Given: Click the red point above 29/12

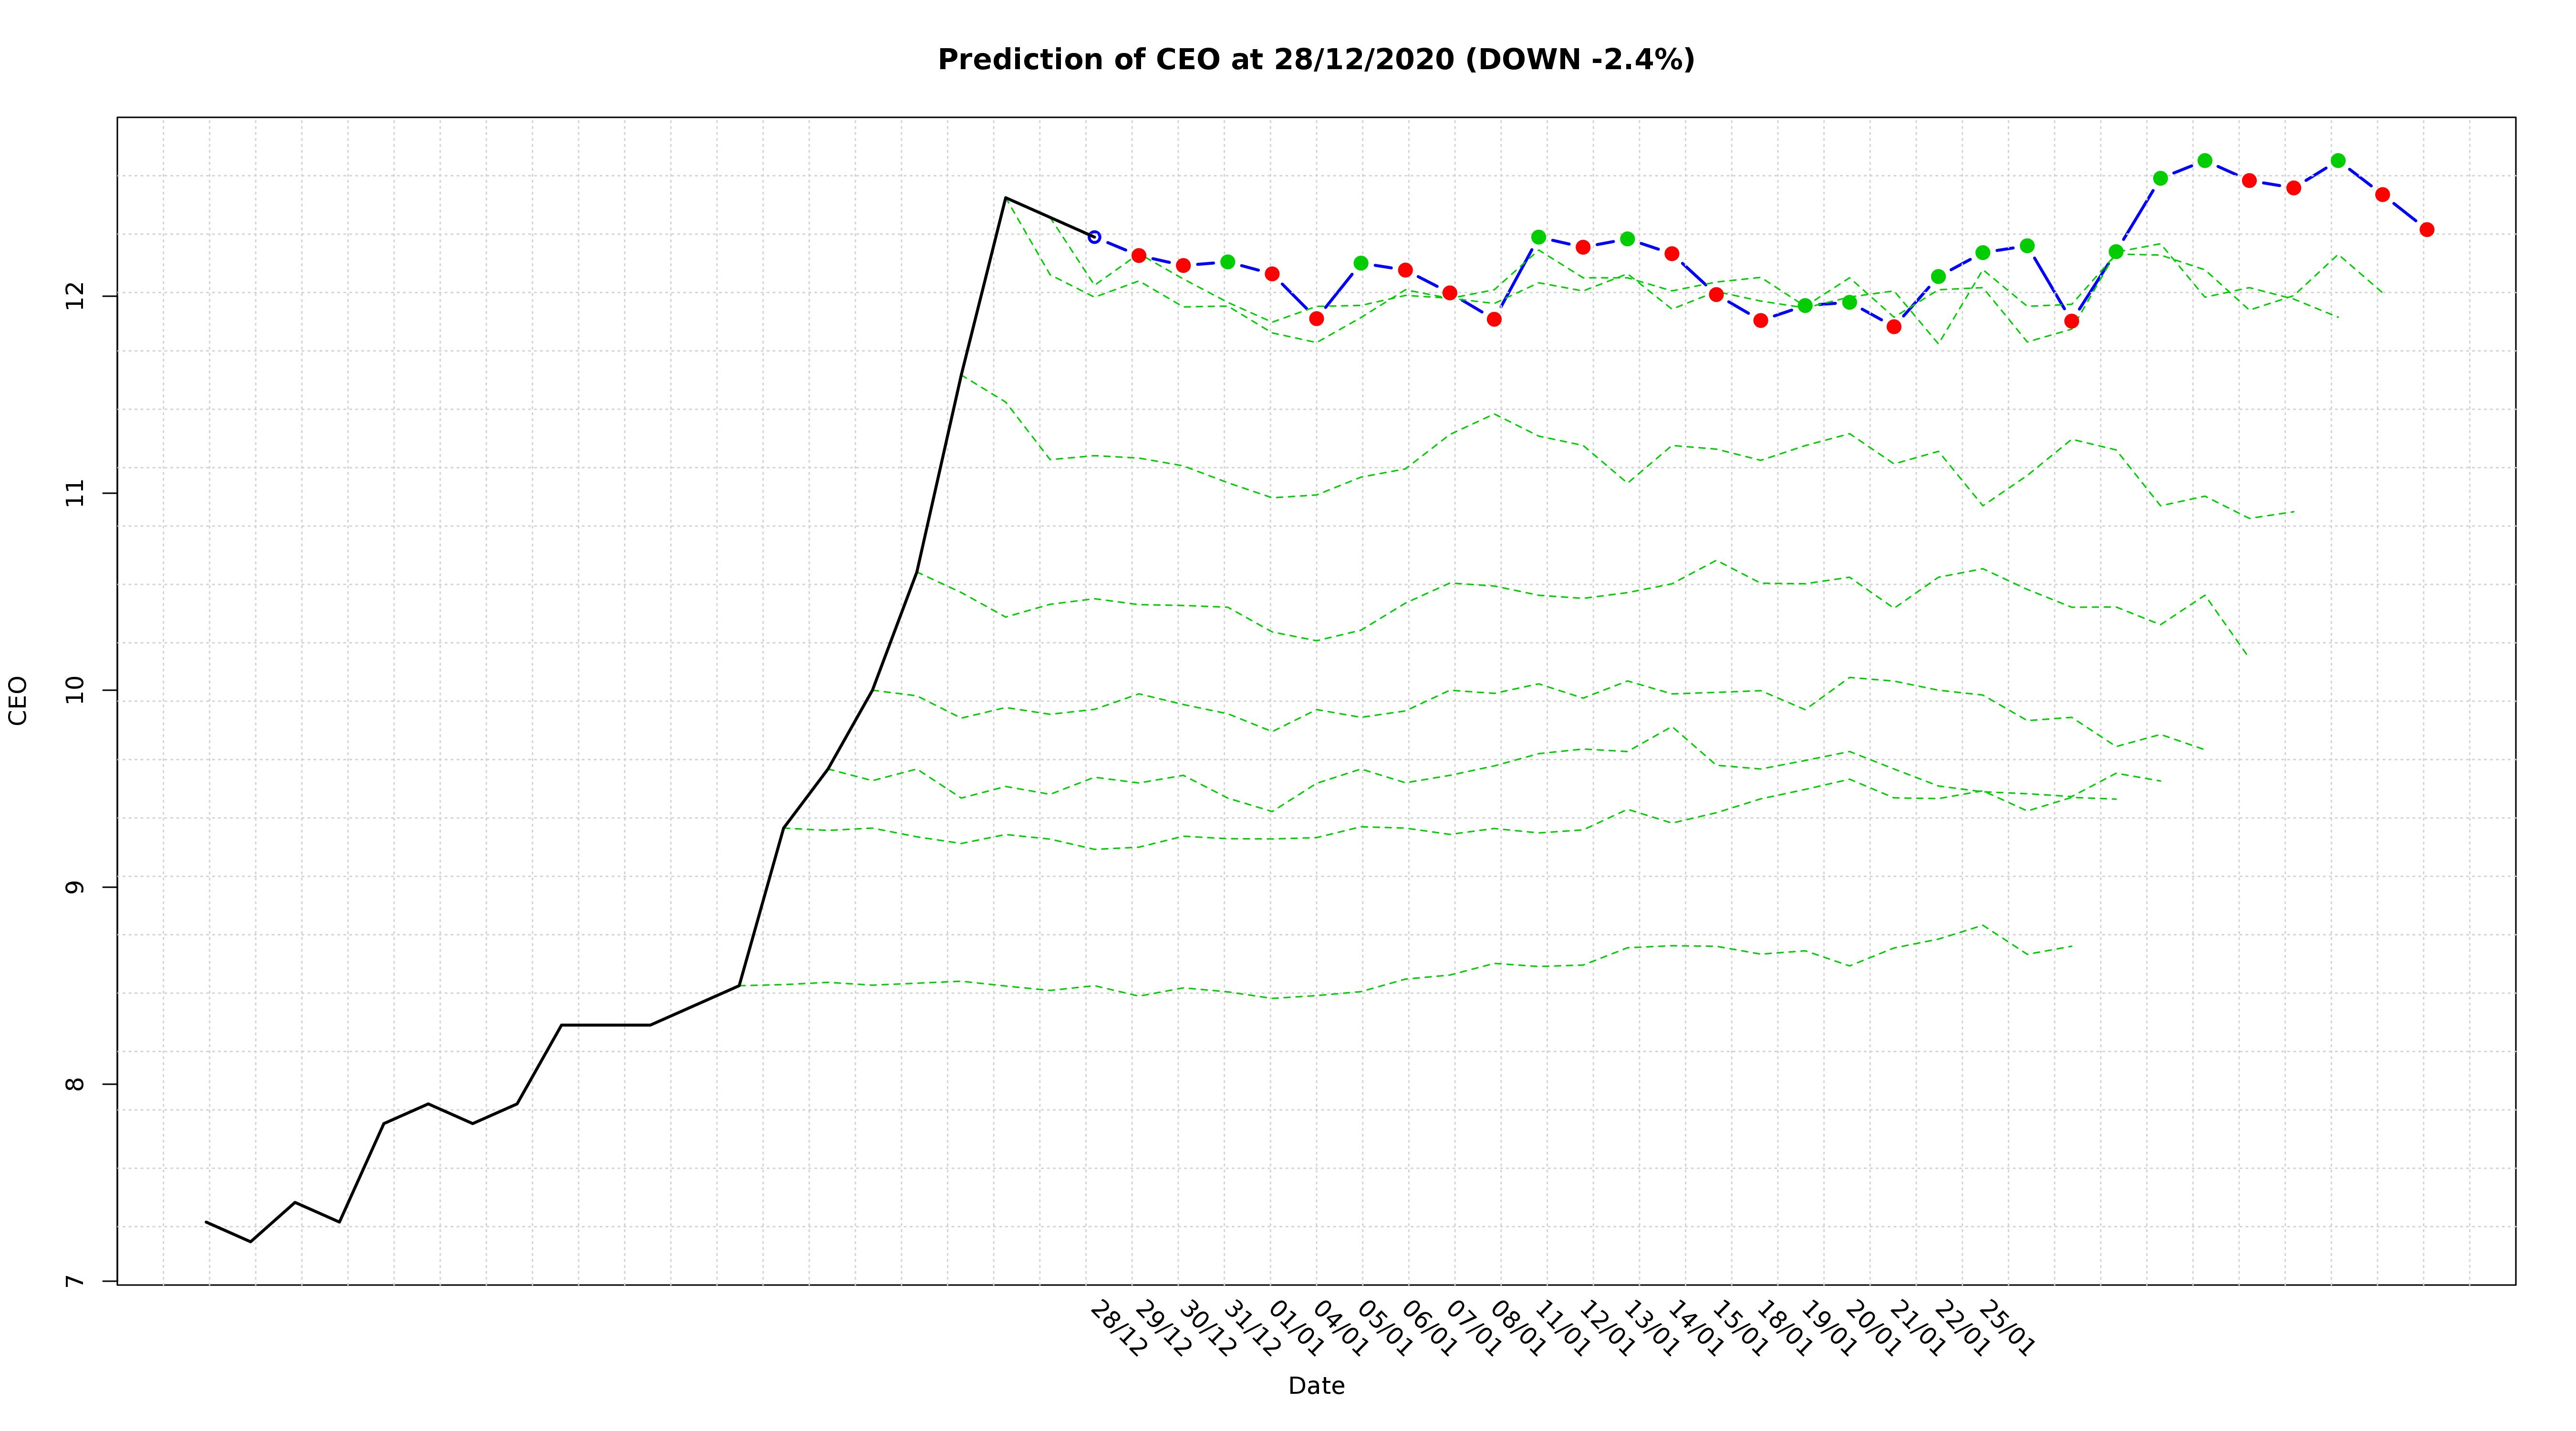Looking at the screenshot, I should (1139, 256).
